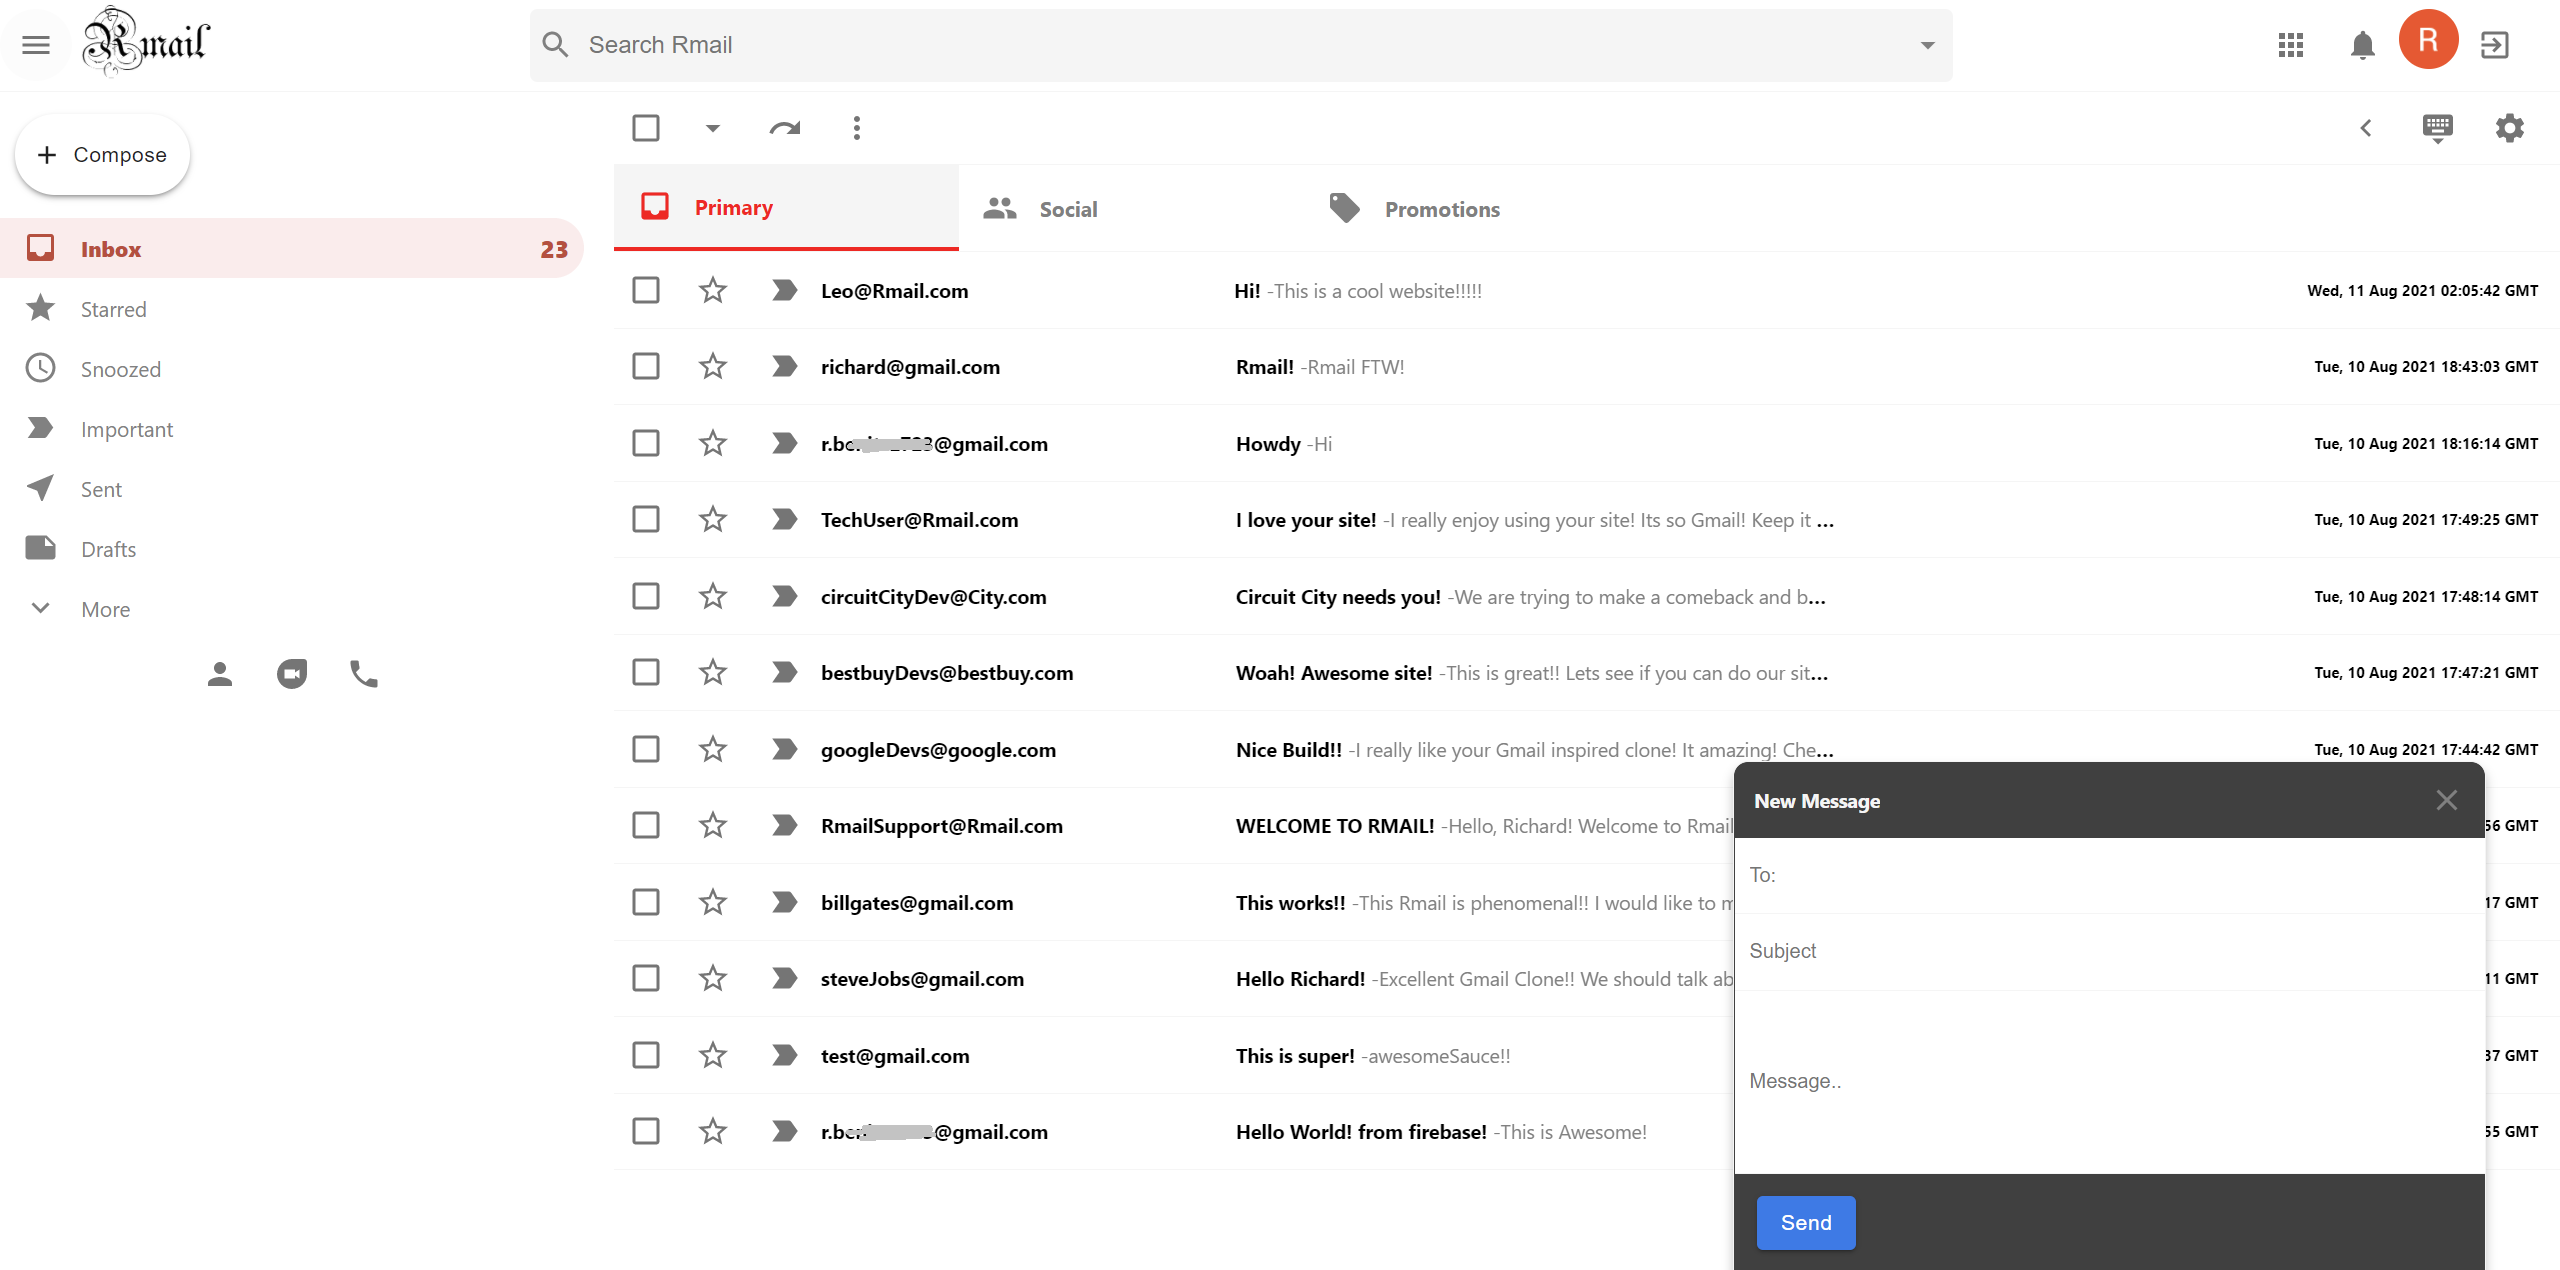Click the sign out icon
Image resolution: width=2560 pixels, height=1270 pixels.
(2494, 44)
